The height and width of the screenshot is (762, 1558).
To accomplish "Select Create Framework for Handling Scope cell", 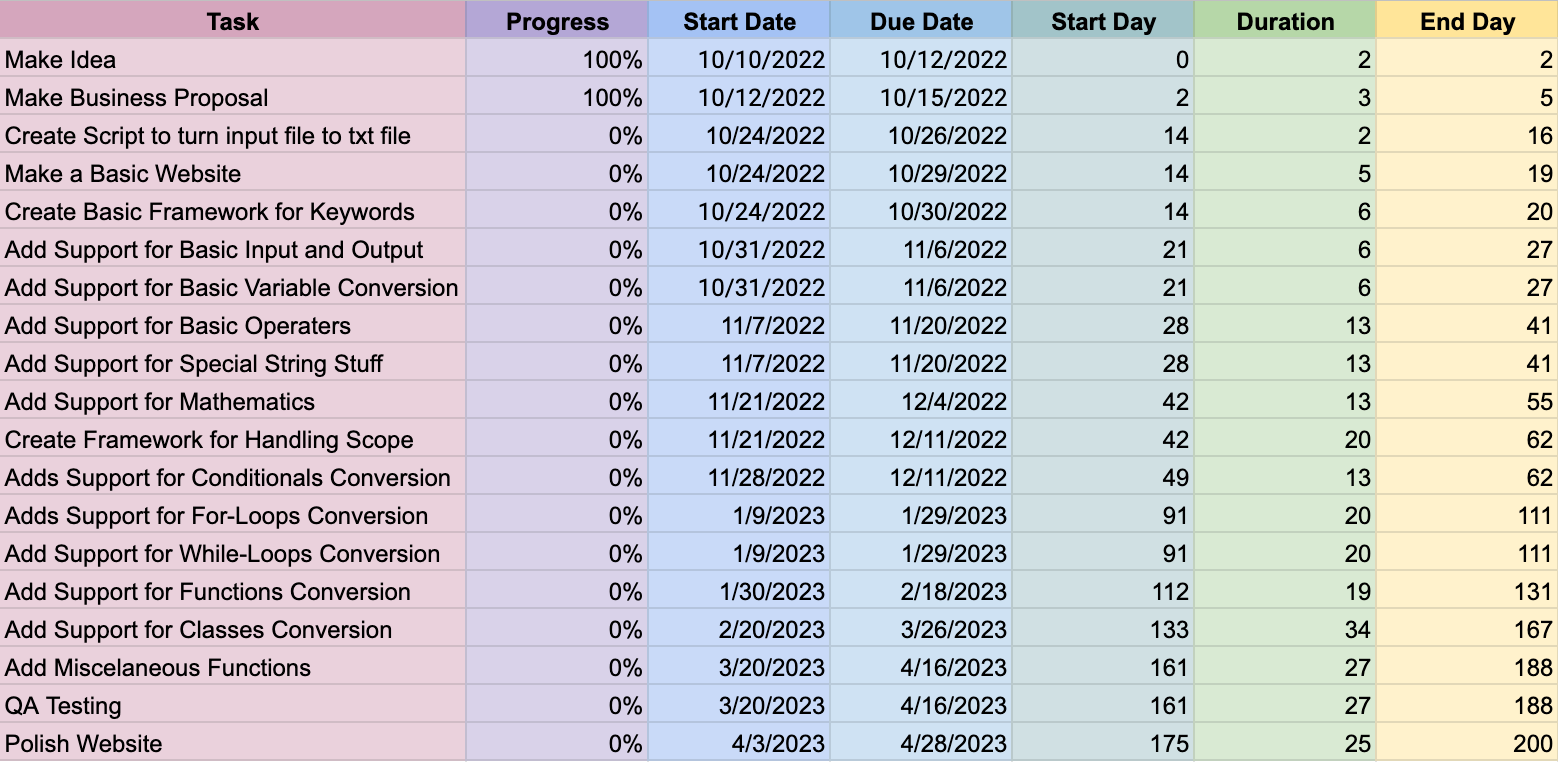I will (x=233, y=440).
